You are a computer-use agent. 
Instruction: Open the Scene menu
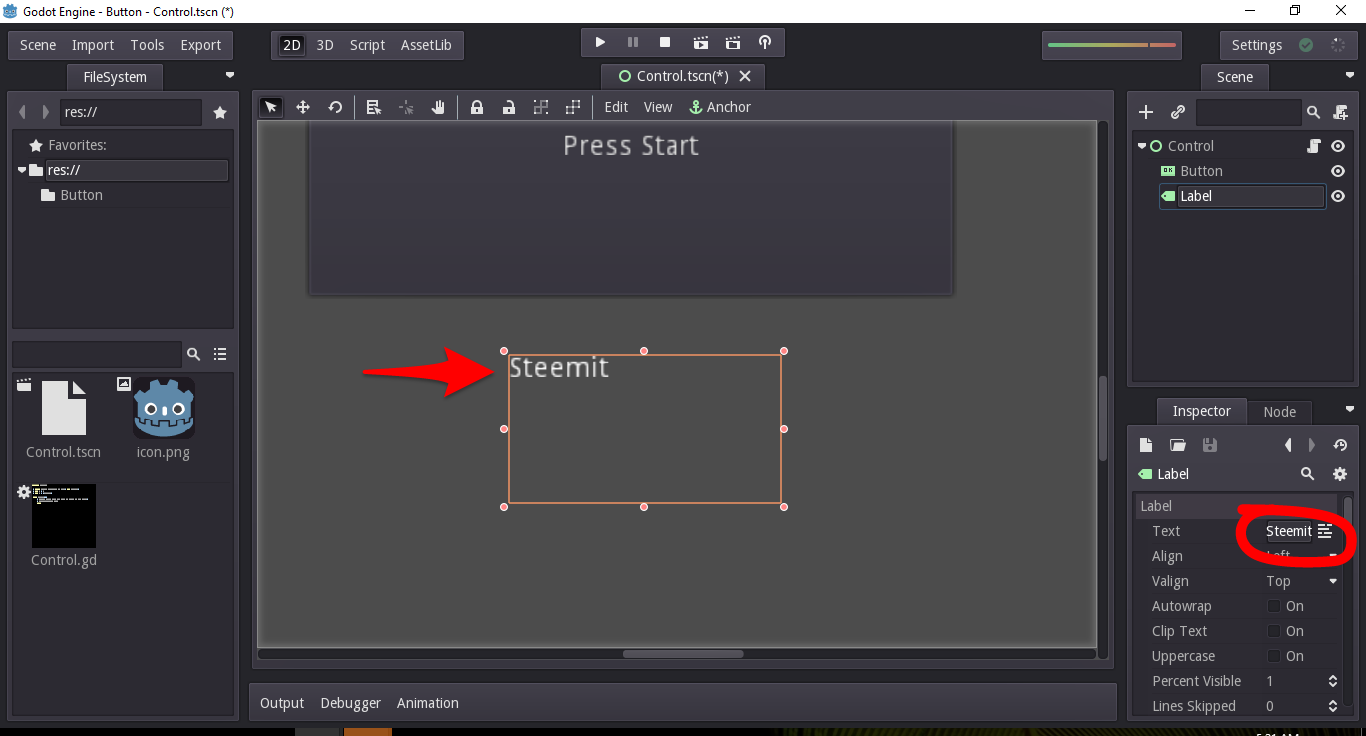point(38,45)
